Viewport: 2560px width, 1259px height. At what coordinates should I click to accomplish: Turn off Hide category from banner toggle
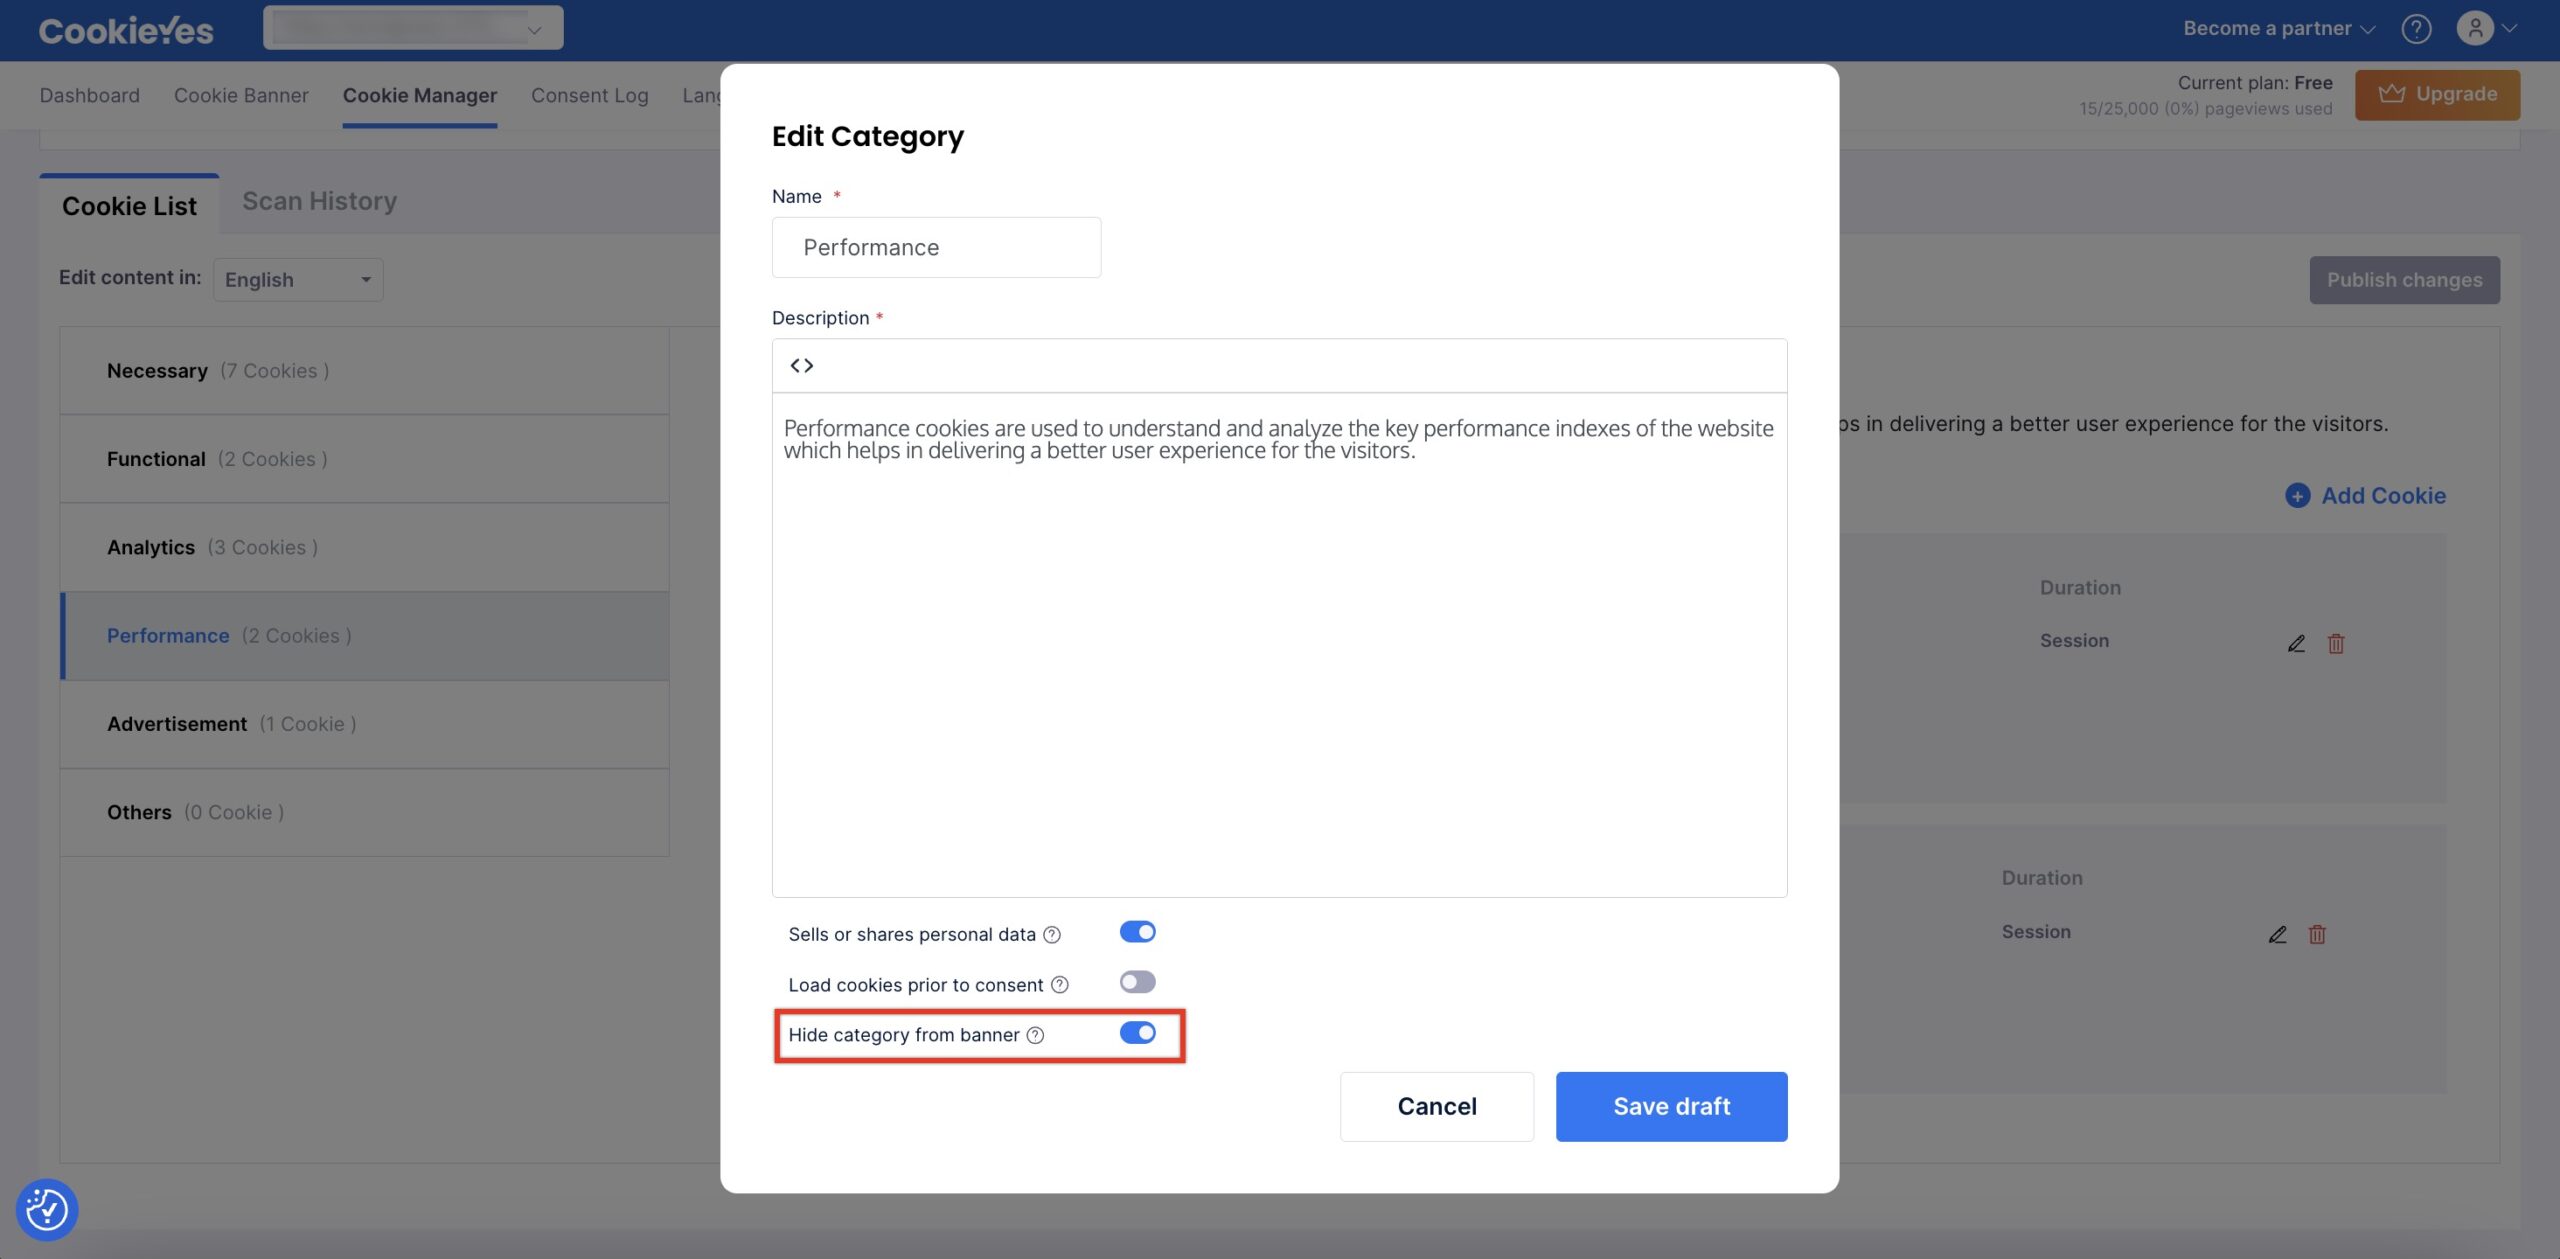(1137, 1033)
